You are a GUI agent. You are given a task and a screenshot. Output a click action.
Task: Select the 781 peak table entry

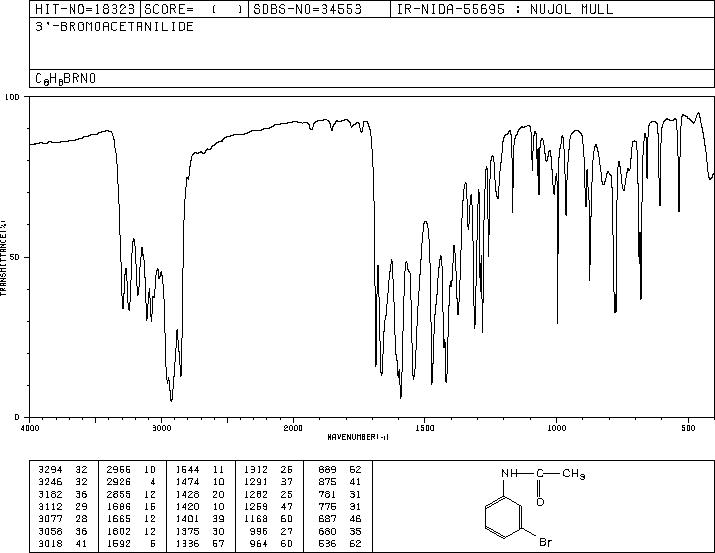(x=340, y=494)
